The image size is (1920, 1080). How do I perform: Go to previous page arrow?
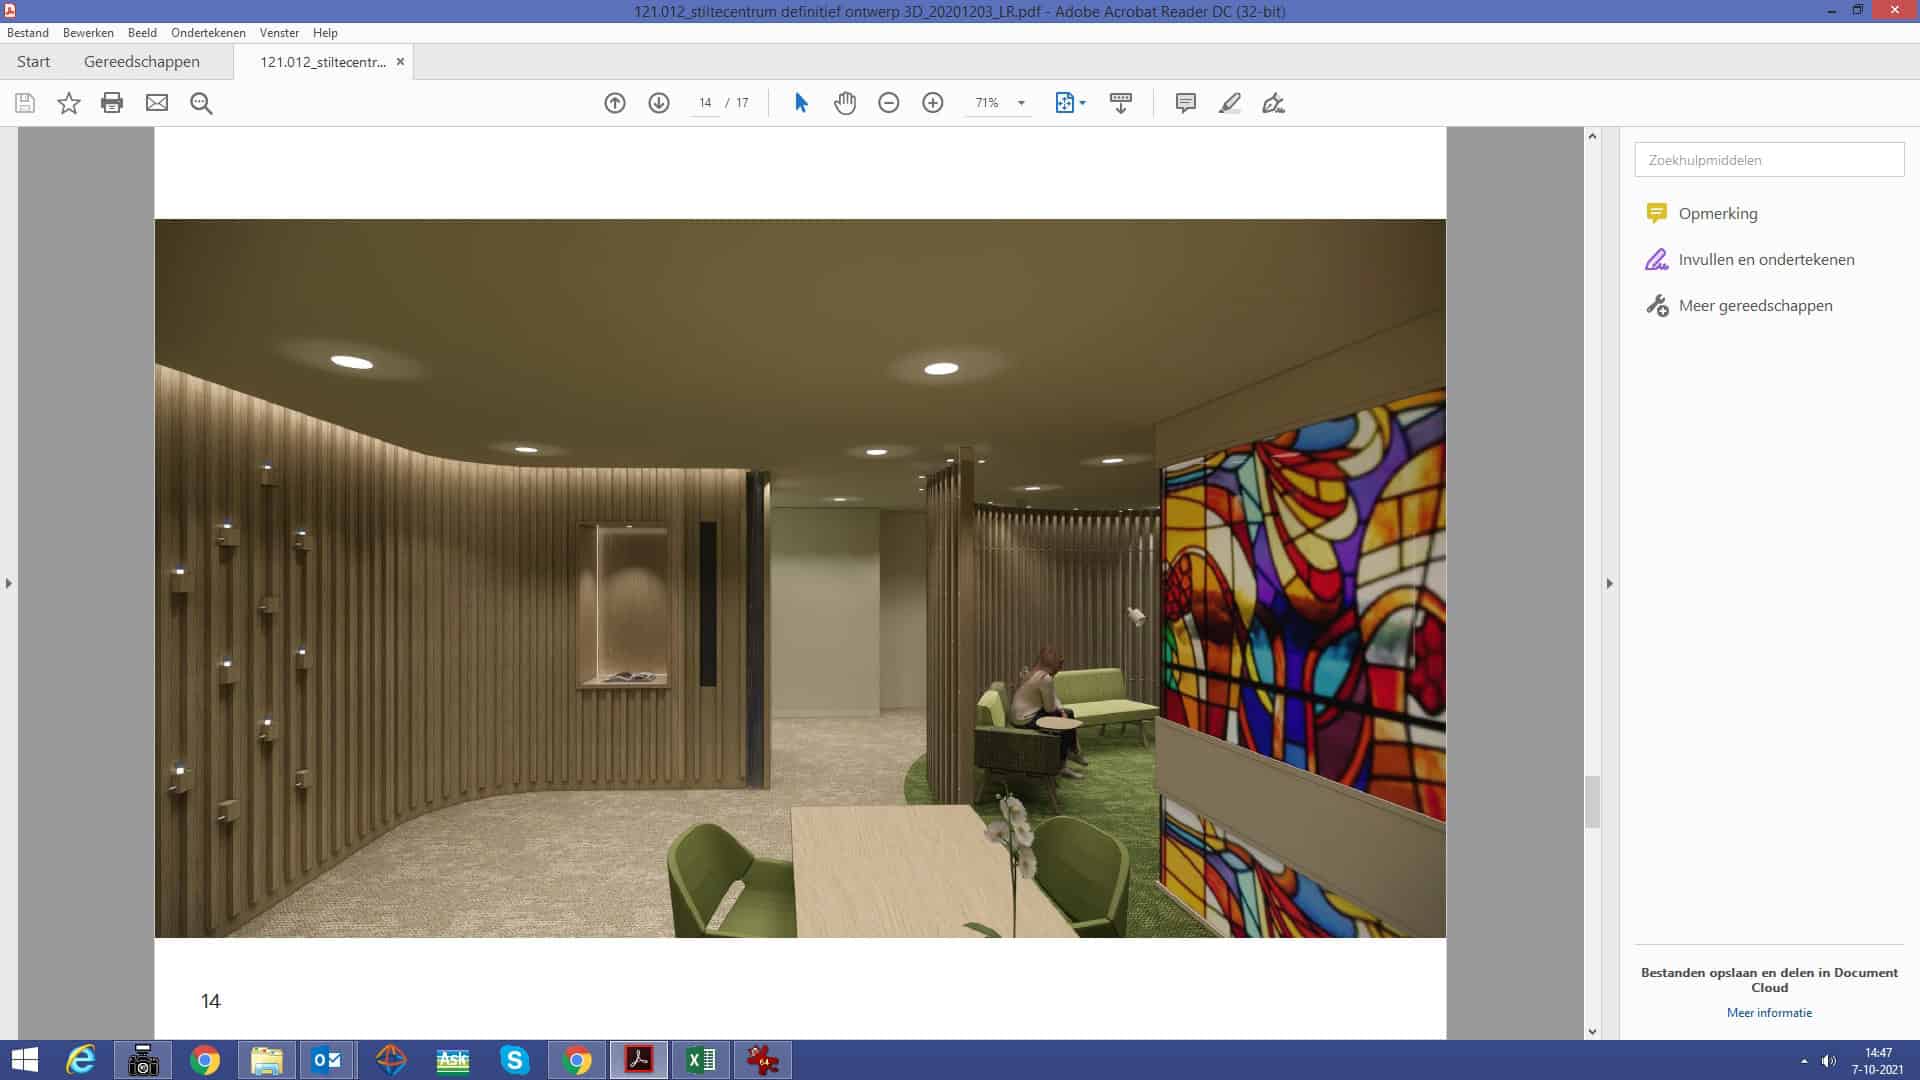click(x=615, y=103)
